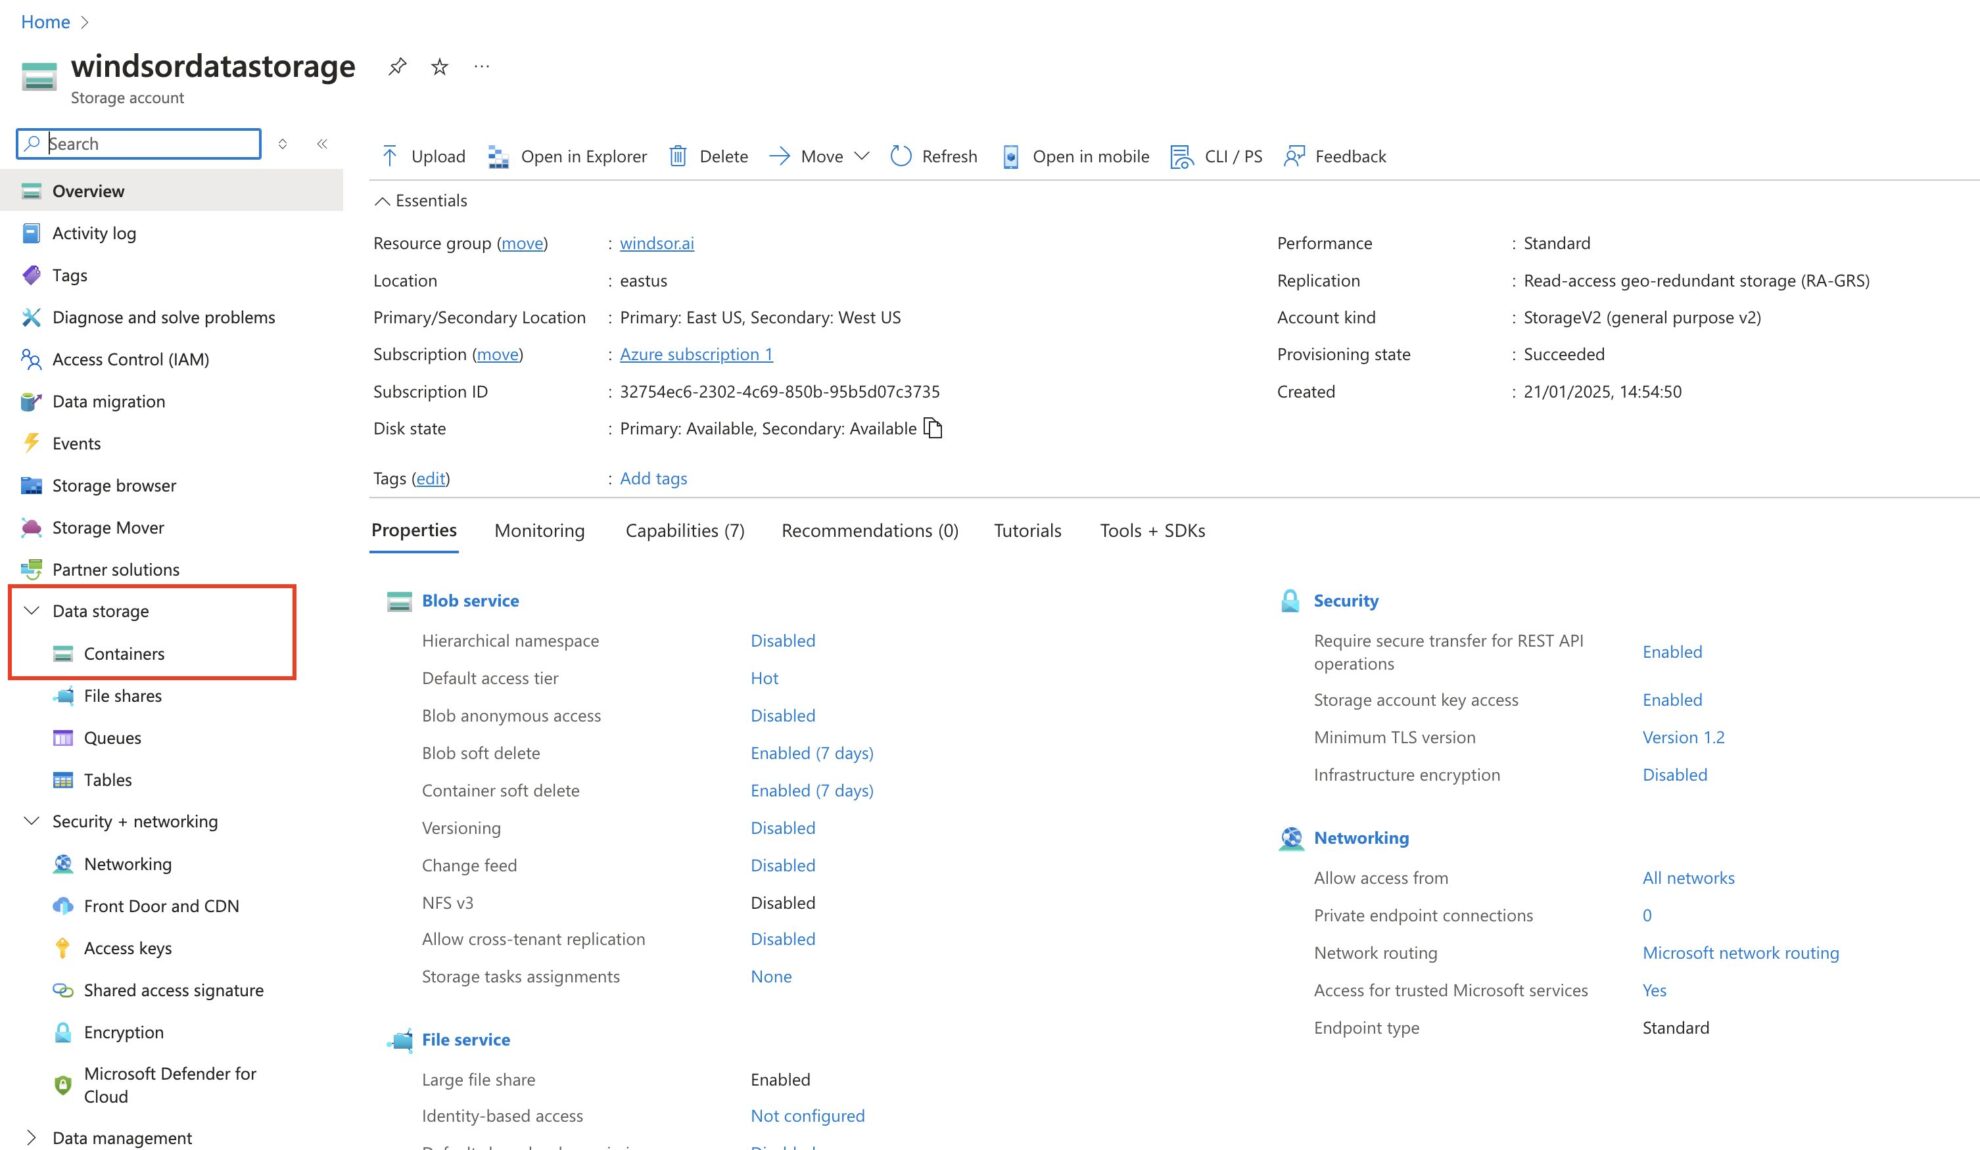Open the CLI / PS panel
1980x1150 pixels.
point(1216,156)
